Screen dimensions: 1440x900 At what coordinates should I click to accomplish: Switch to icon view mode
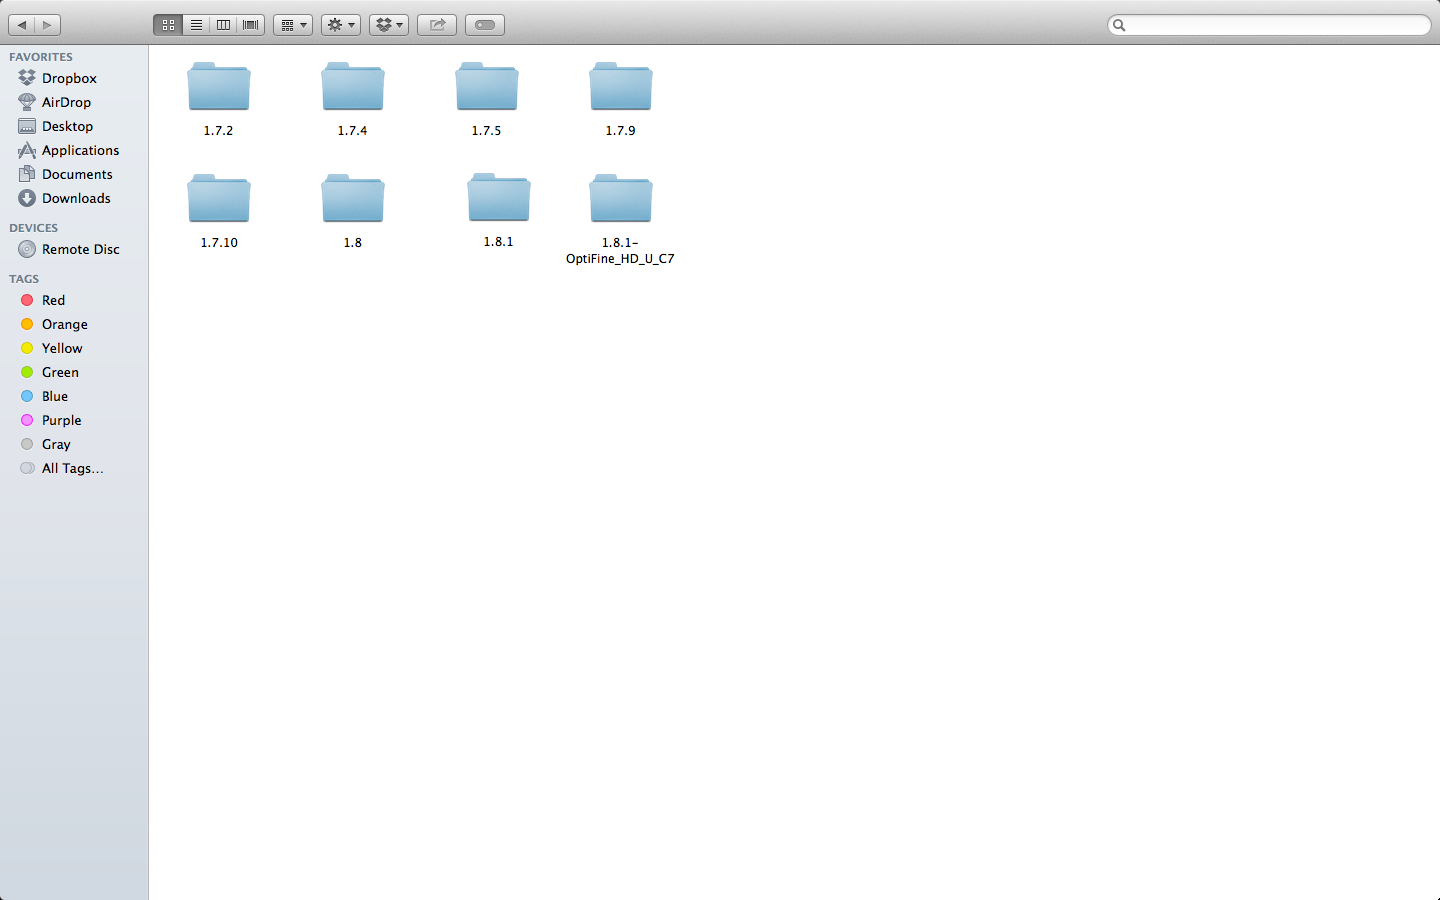(168, 25)
